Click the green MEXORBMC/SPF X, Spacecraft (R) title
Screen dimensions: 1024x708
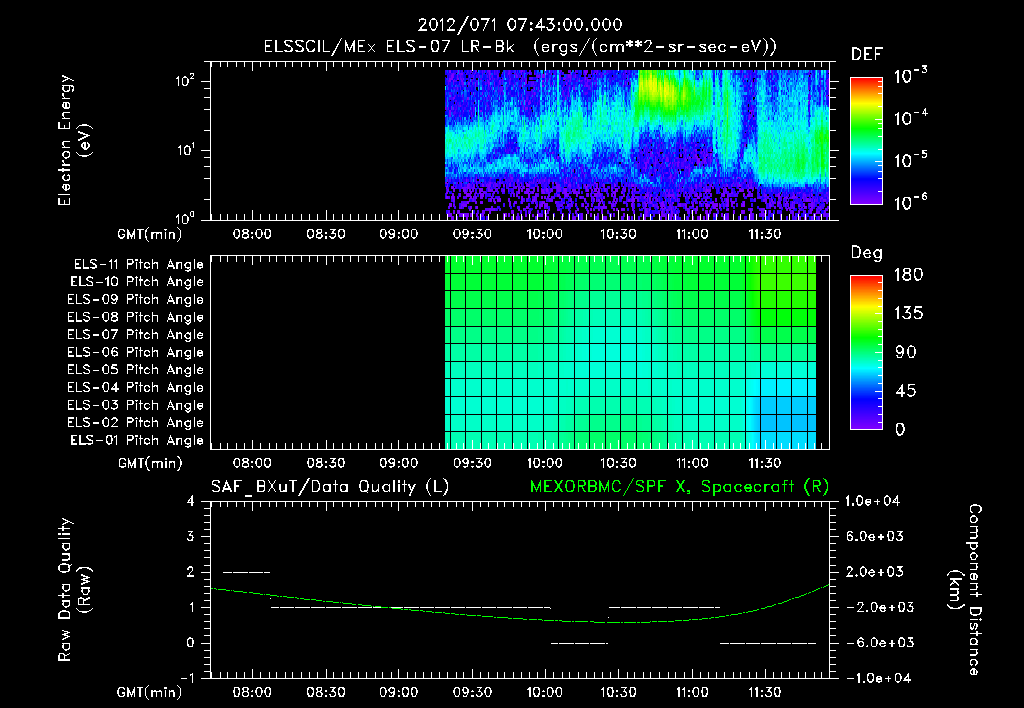coord(679,487)
